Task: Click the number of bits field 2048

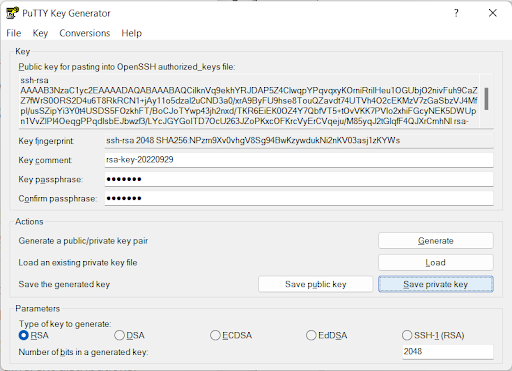Action: (448, 352)
